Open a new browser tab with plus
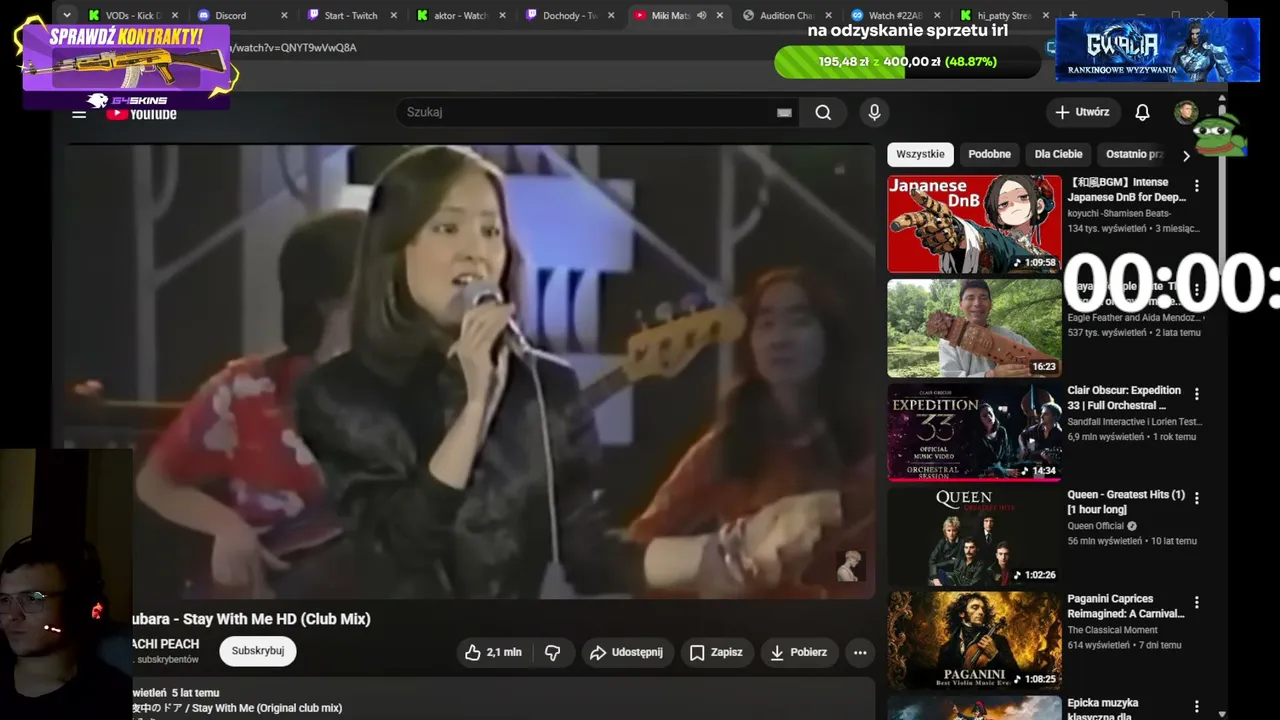Screen dimensions: 1280x720 point(1073,15)
